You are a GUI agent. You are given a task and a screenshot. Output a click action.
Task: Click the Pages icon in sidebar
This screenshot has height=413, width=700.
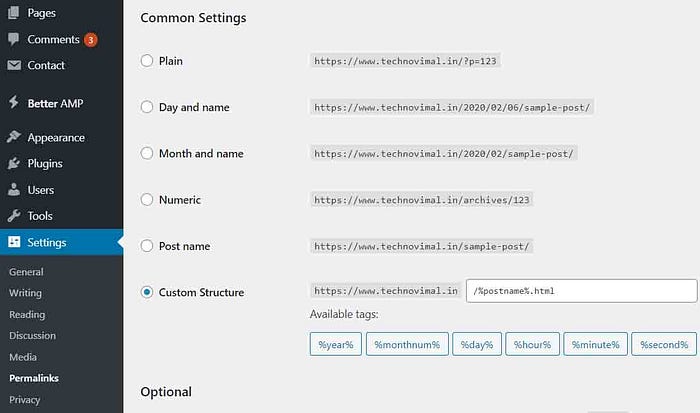pyautogui.click(x=14, y=13)
